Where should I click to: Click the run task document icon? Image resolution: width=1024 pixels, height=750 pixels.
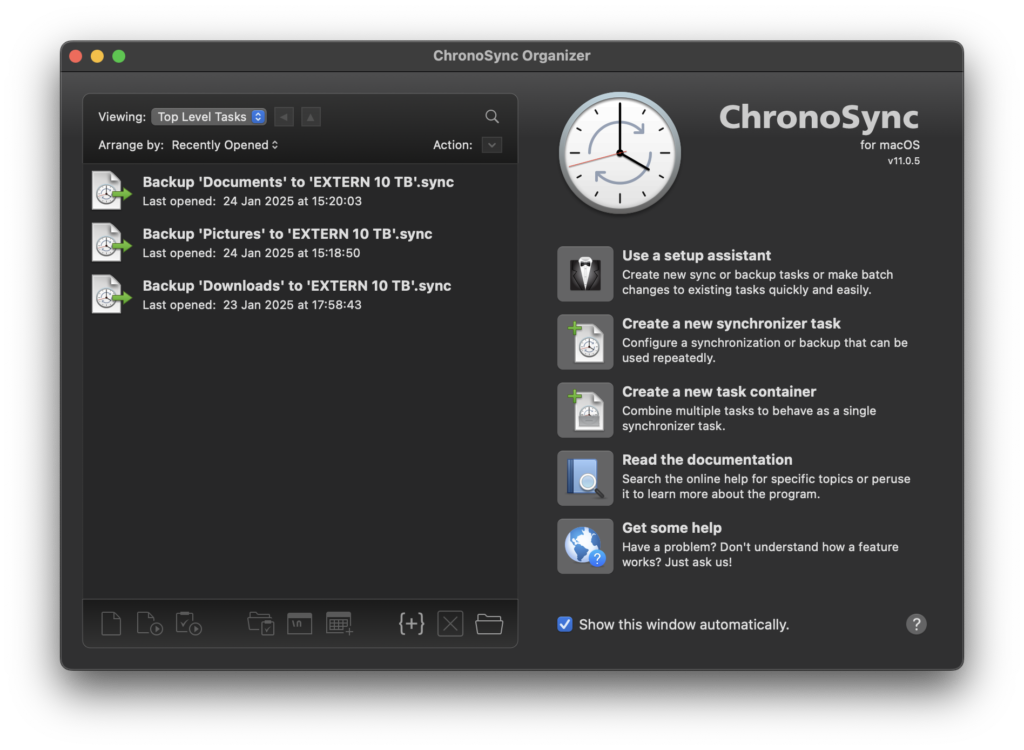[149, 624]
